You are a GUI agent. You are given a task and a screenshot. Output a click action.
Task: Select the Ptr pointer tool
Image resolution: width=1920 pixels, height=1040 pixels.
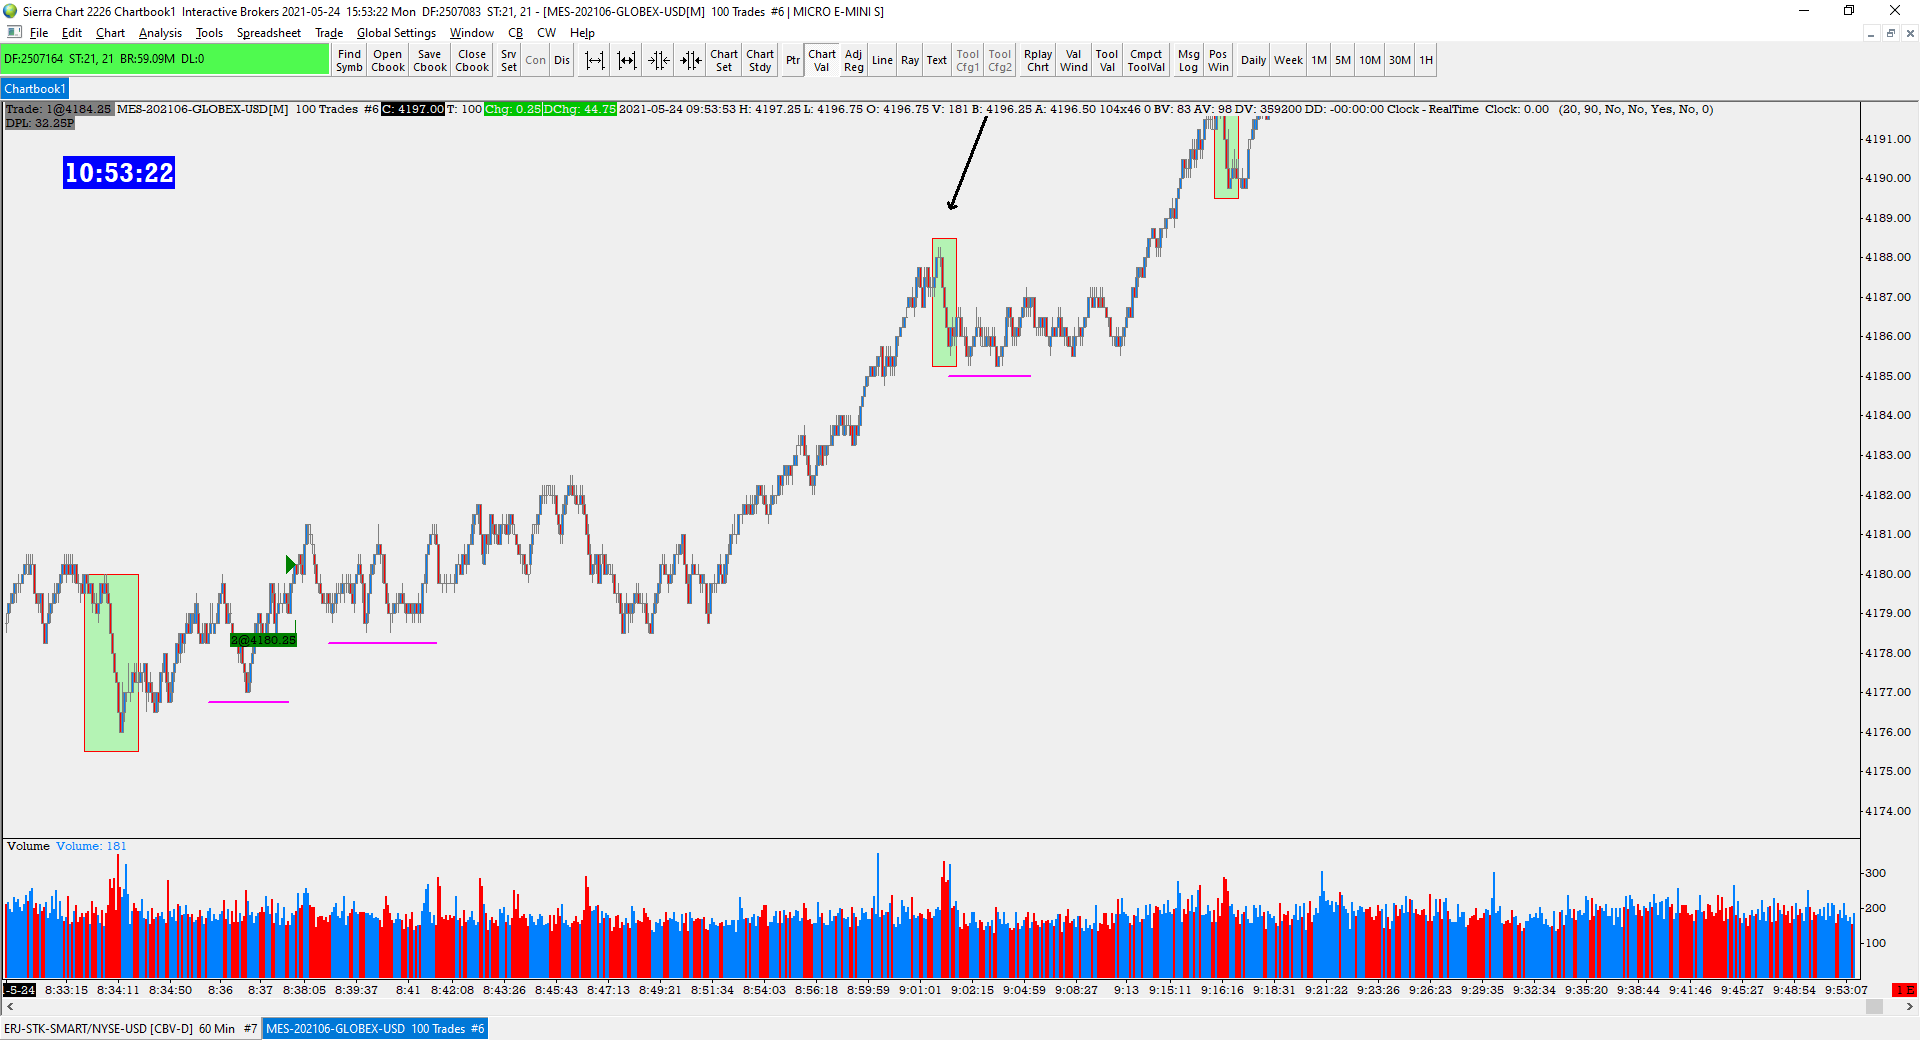(793, 60)
